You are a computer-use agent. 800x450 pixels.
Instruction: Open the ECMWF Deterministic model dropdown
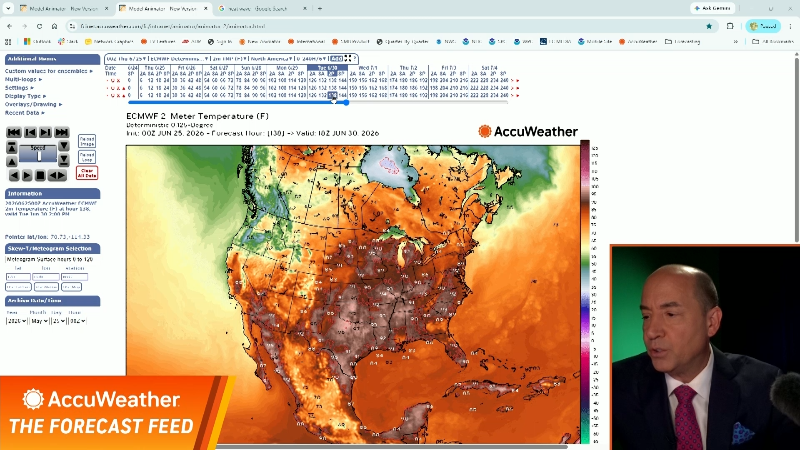180,59
